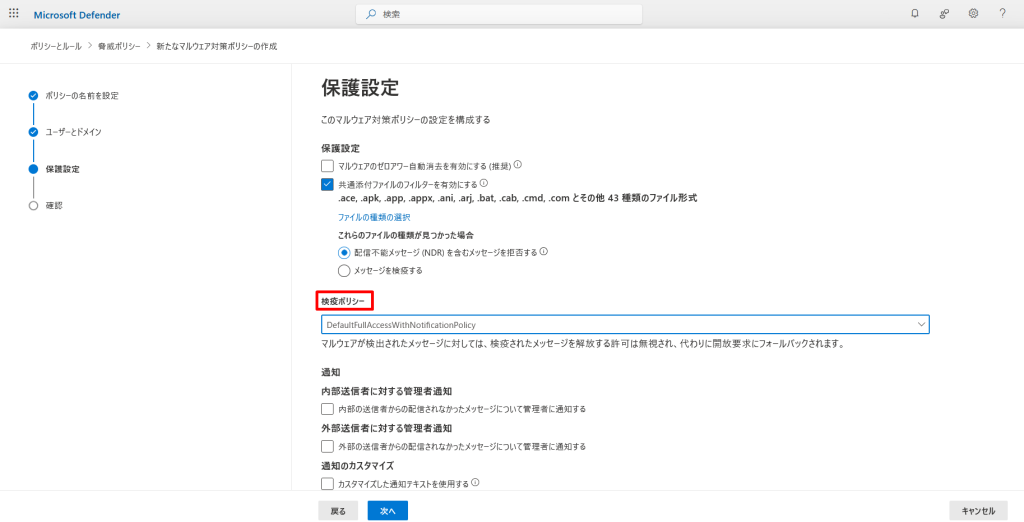Click the quarantine policy dropdown chevron arrow
This screenshot has width=1024, height=522.
click(x=920, y=325)
